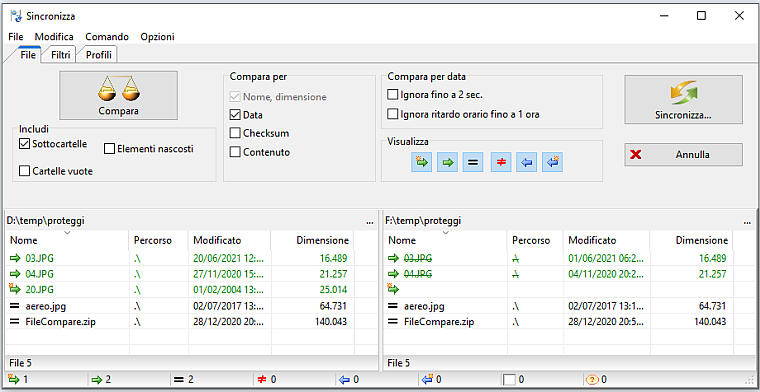
Task: Click the right path F:\temp\proteggi
Action: pos(423,221)
